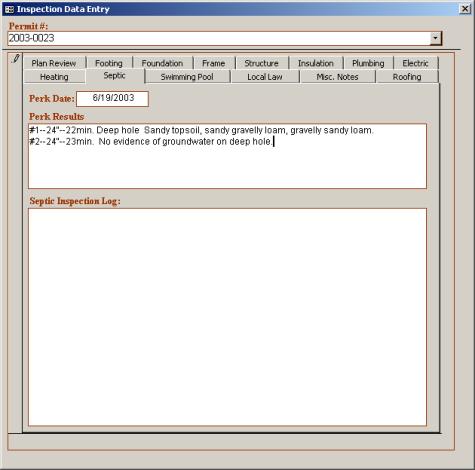Open the Insulation tab
The image size is (475, 470).
tap(316, 63)
